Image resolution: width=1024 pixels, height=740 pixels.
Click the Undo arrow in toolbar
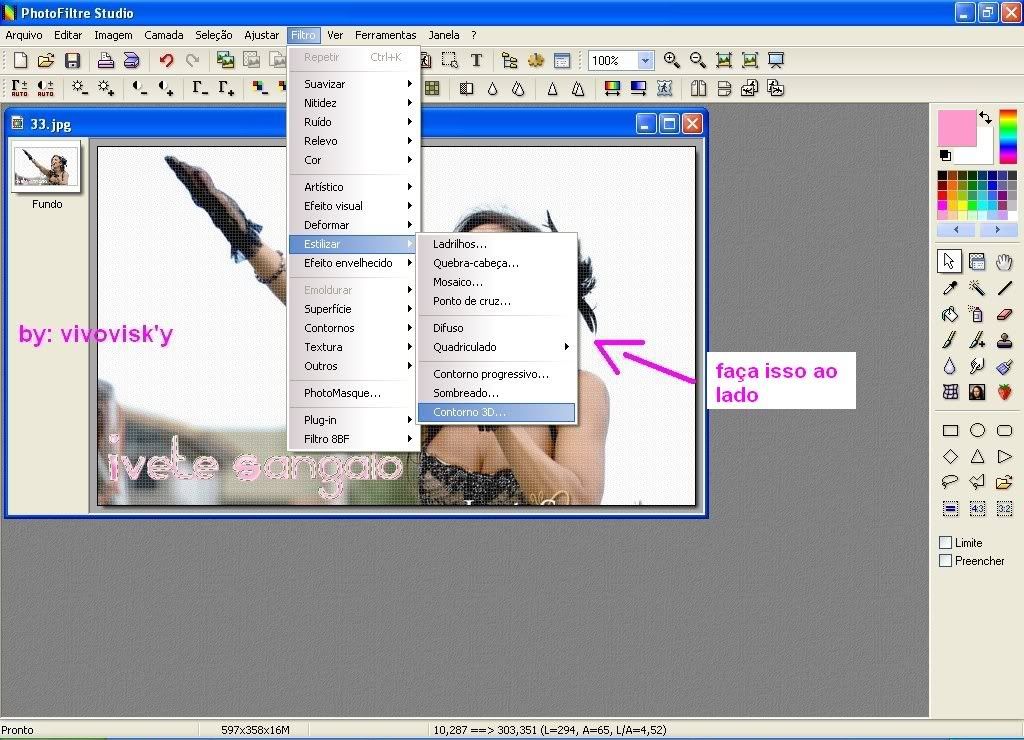point(166,61)
